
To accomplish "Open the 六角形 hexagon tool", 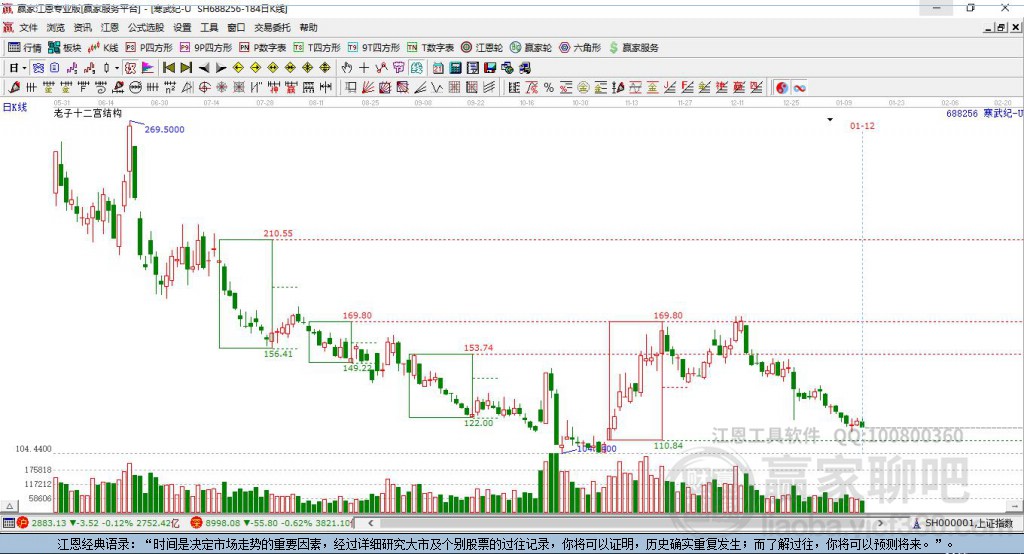I will 580,48.
